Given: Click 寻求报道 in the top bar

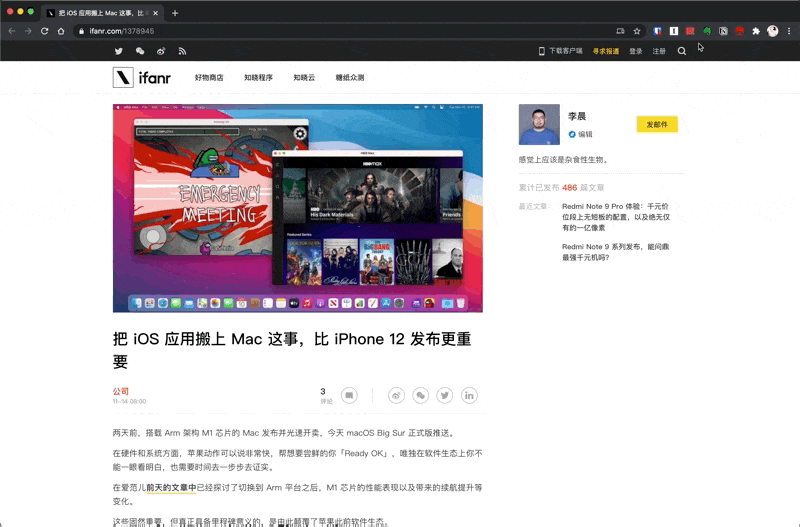Looking at the screenshot, I should [x=606, y=51].
